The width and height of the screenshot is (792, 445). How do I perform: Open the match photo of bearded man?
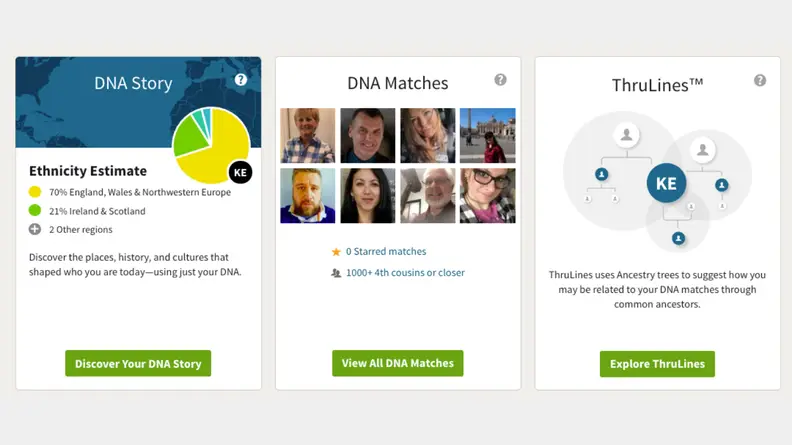pyautogui.click(x=308, y=195)
